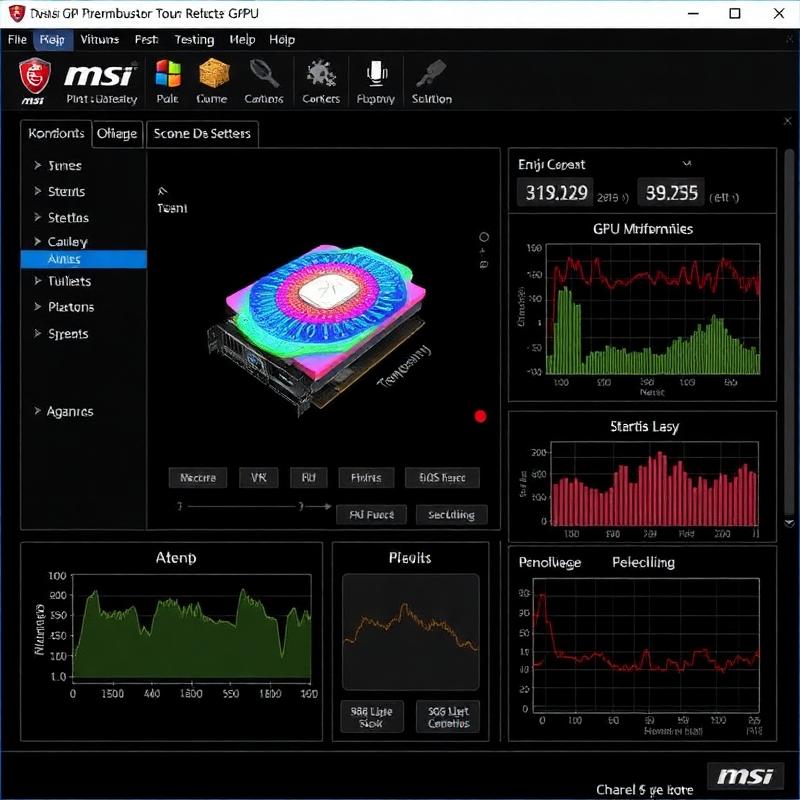Image resolution: width=800 pixels, height=800 pixels.
Task: Select the wrench Solution icon in the toolbar
Action: 430,72
